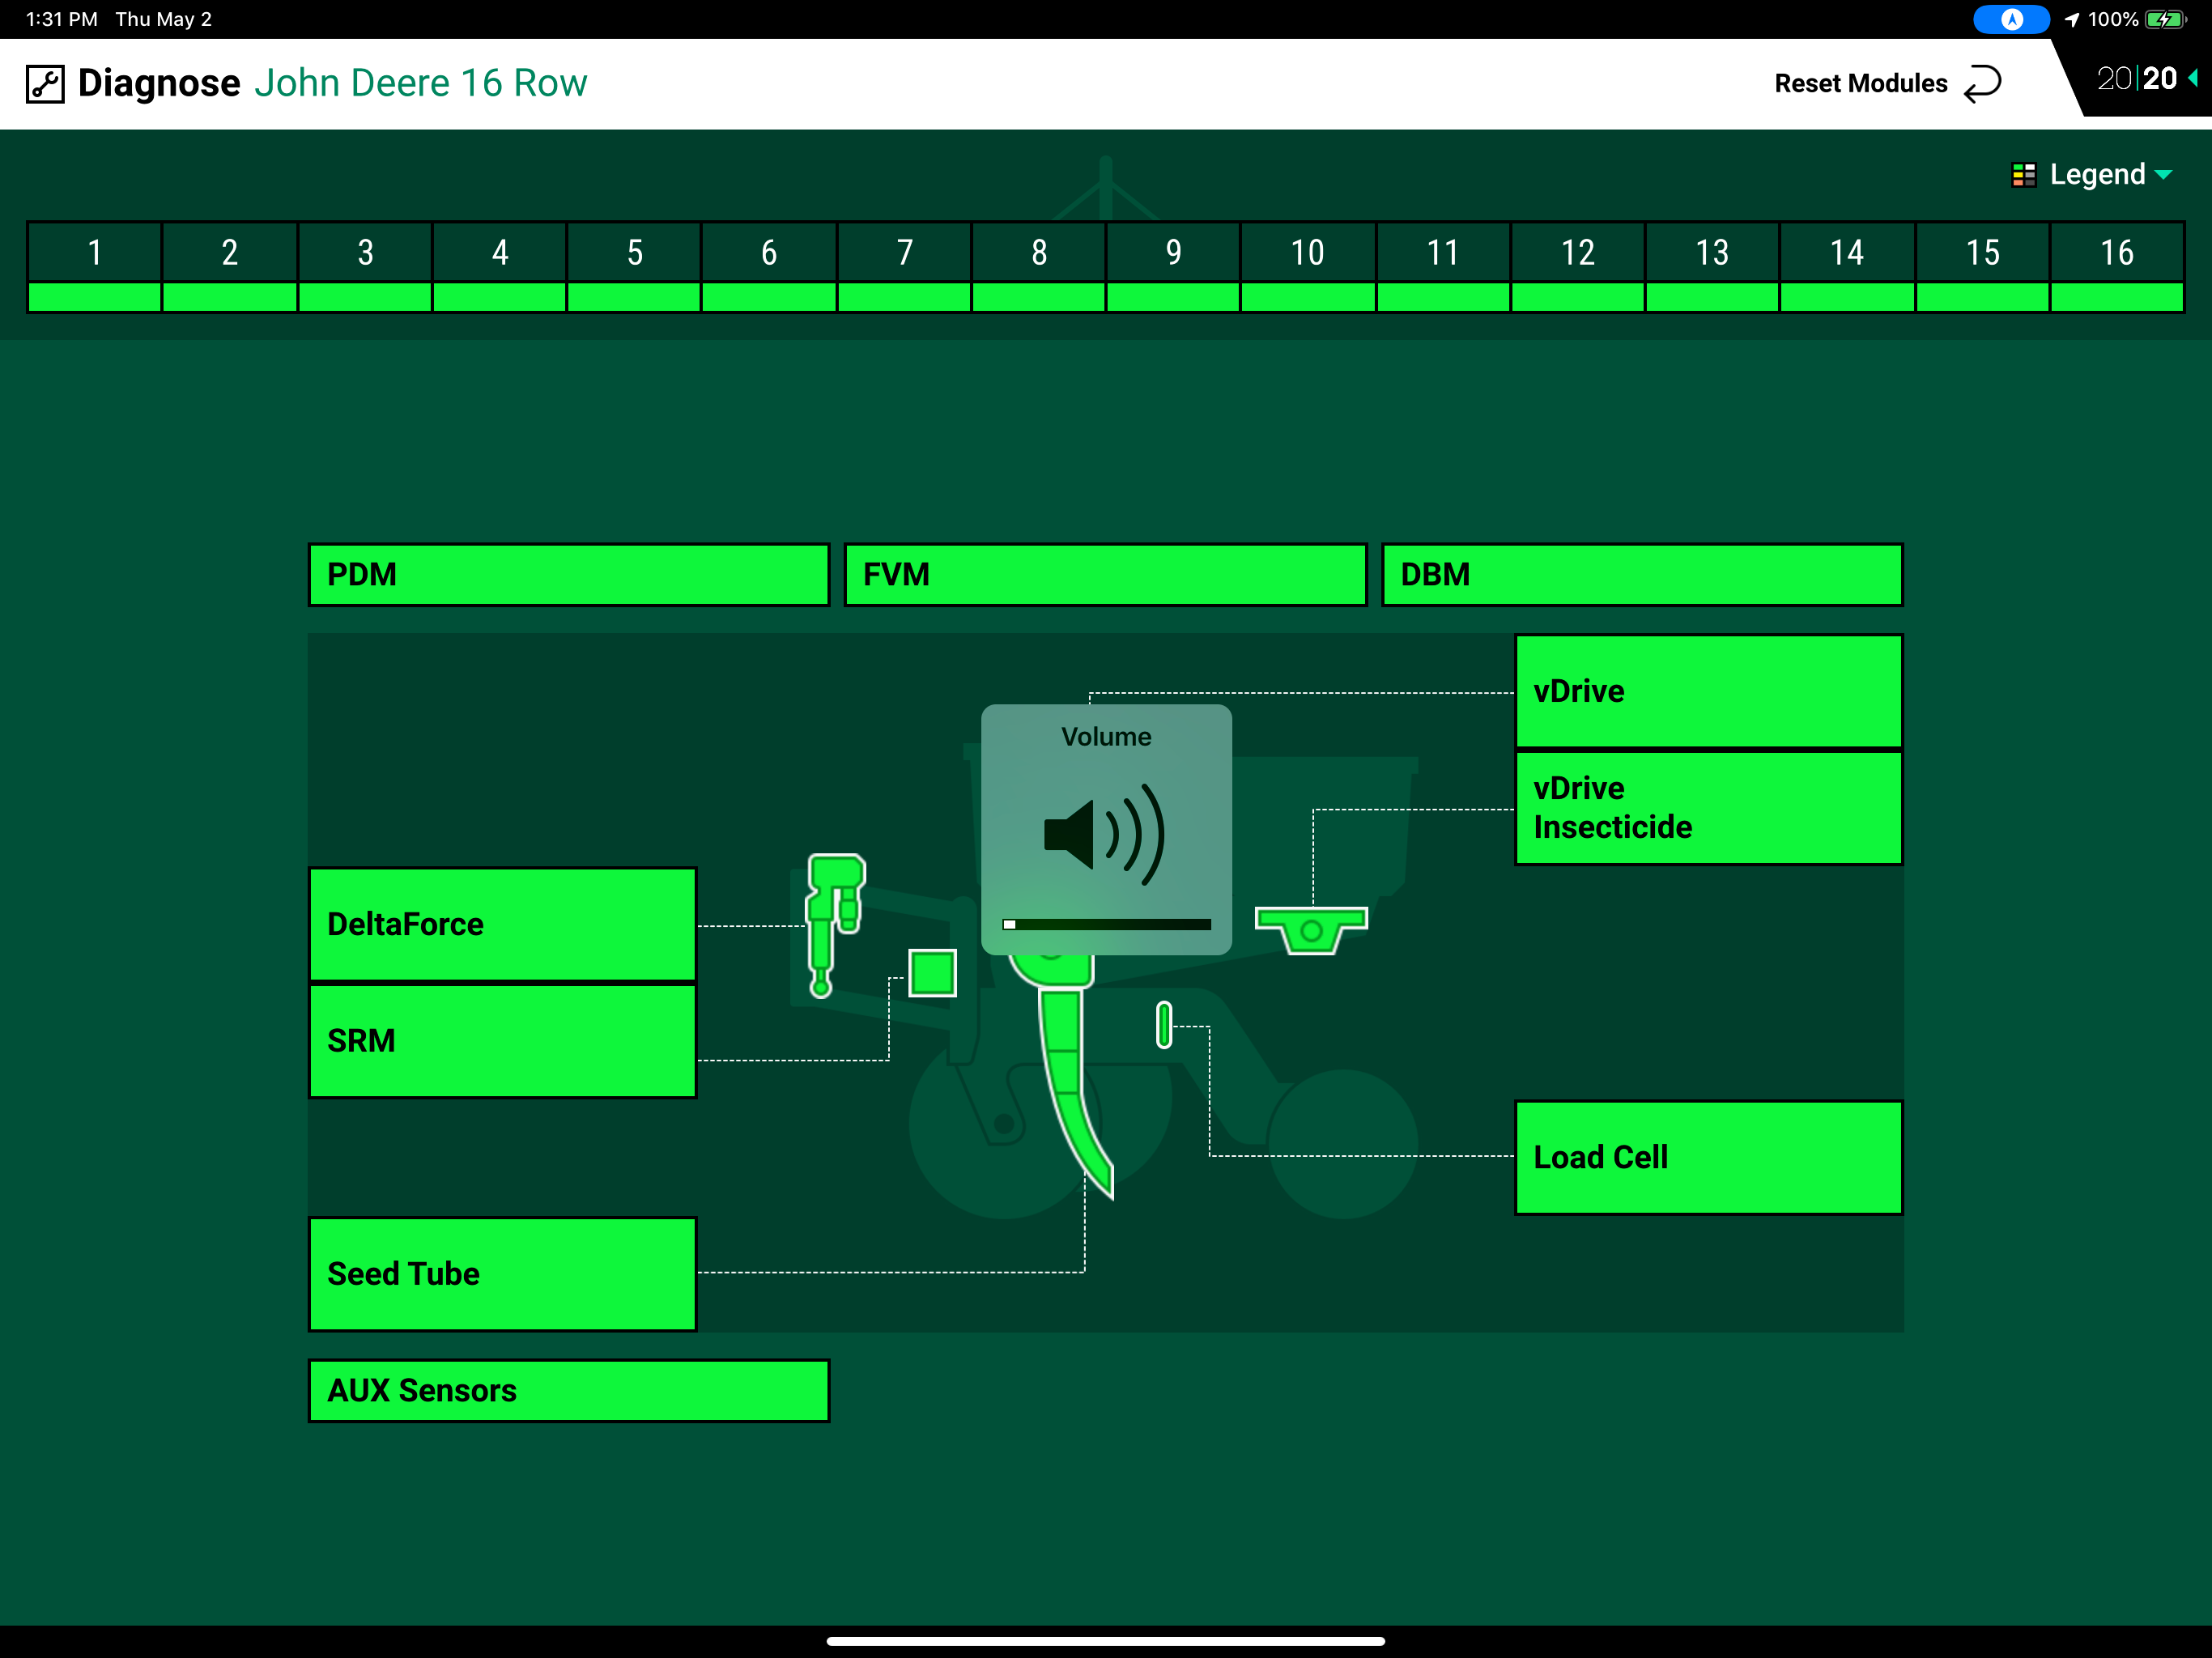Collapse the 20|20 side arrow
This screenshot has height=1658, width=2212.
point(2193,78)
